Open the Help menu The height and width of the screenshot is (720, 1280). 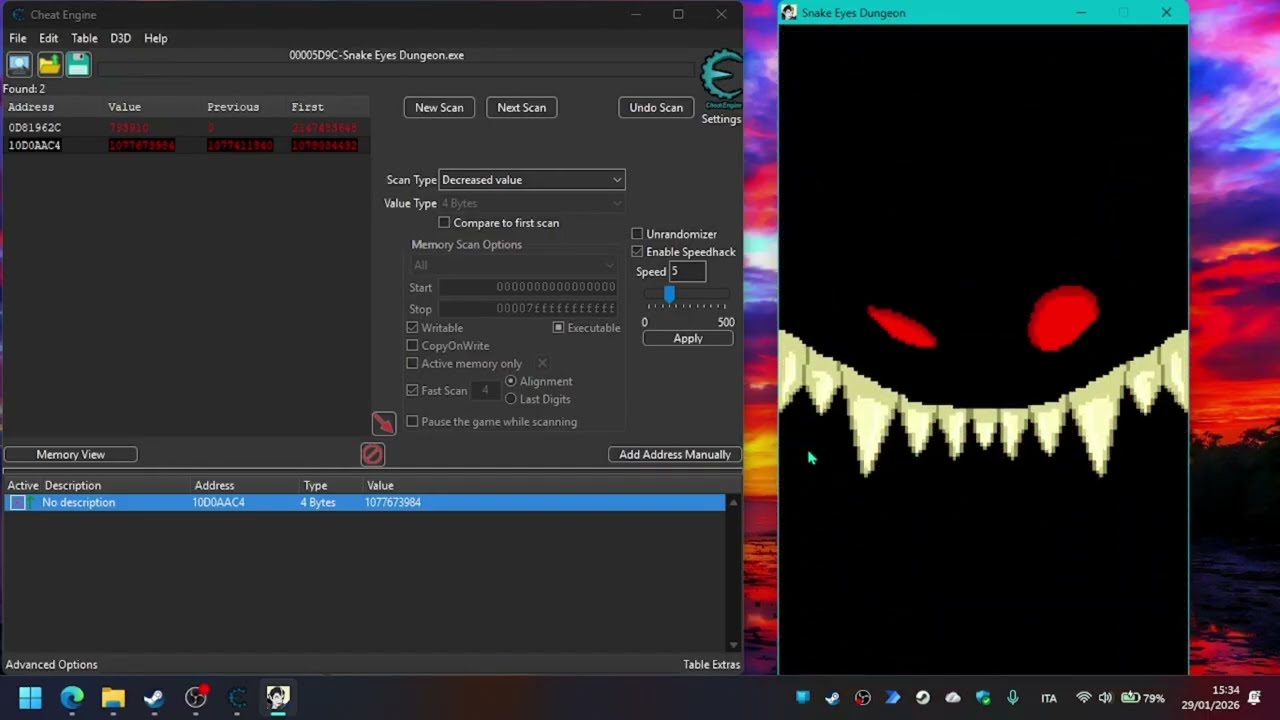(x=155, y=38)
